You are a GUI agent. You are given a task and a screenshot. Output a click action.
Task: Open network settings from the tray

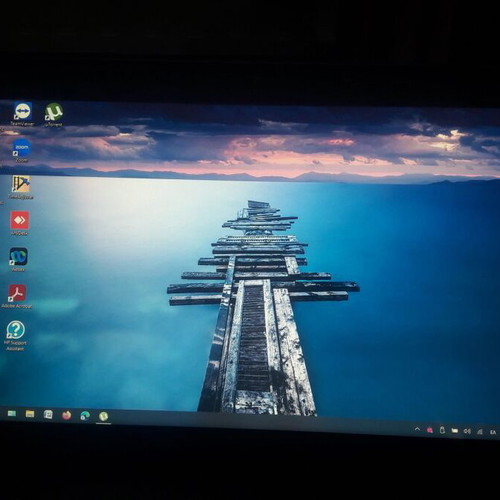(480, 432)
